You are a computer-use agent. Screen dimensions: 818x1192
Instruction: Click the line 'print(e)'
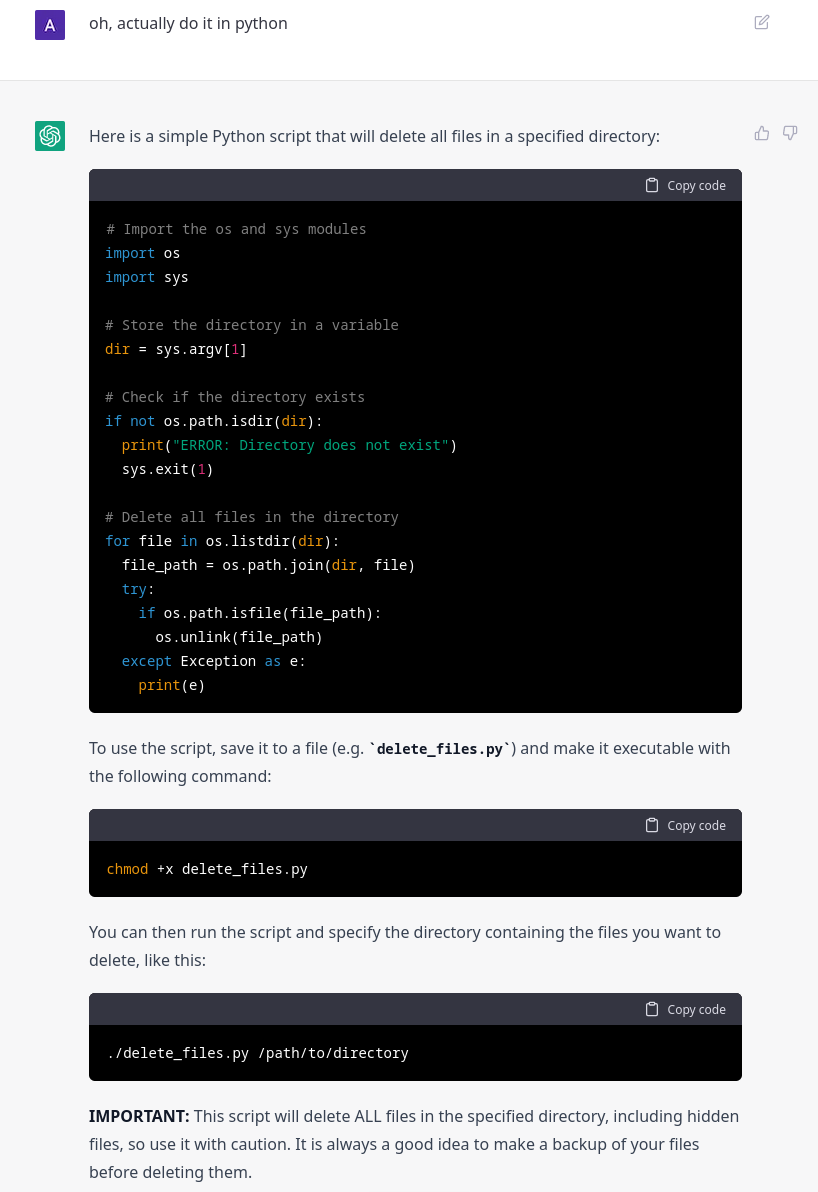pyautogui.click(x=172, y=686)
